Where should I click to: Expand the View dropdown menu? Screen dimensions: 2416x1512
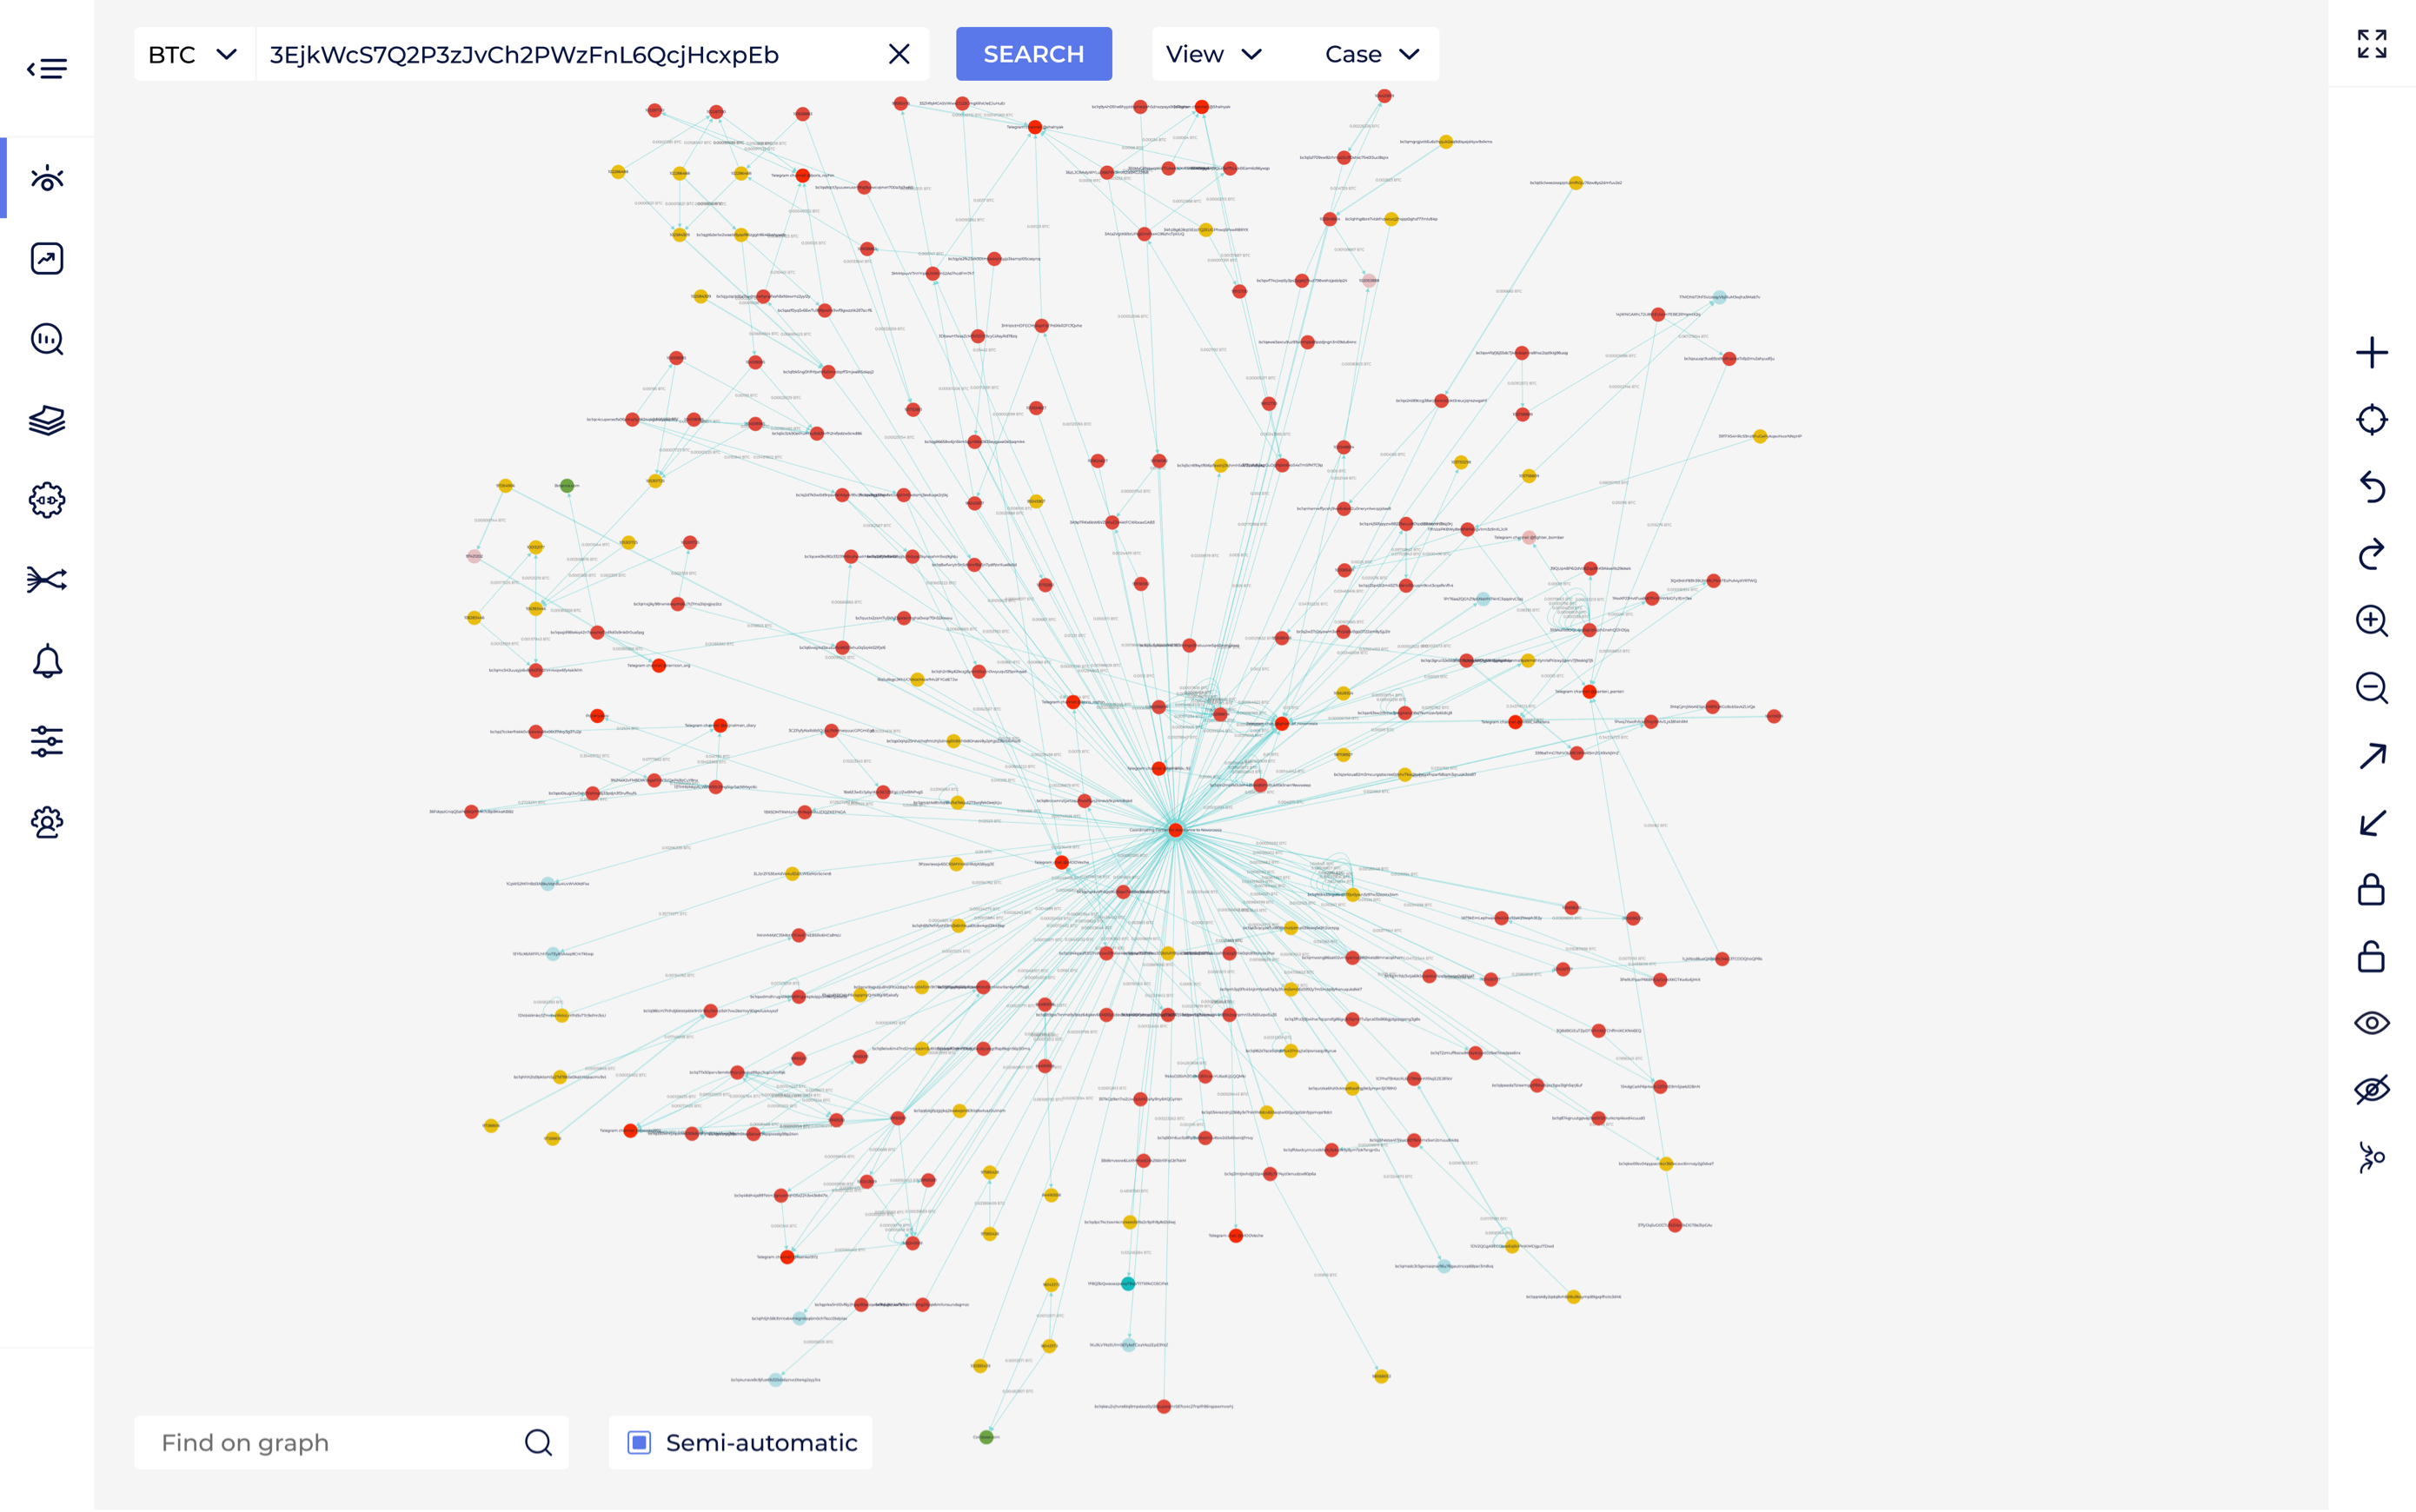tap(1213, 54)
